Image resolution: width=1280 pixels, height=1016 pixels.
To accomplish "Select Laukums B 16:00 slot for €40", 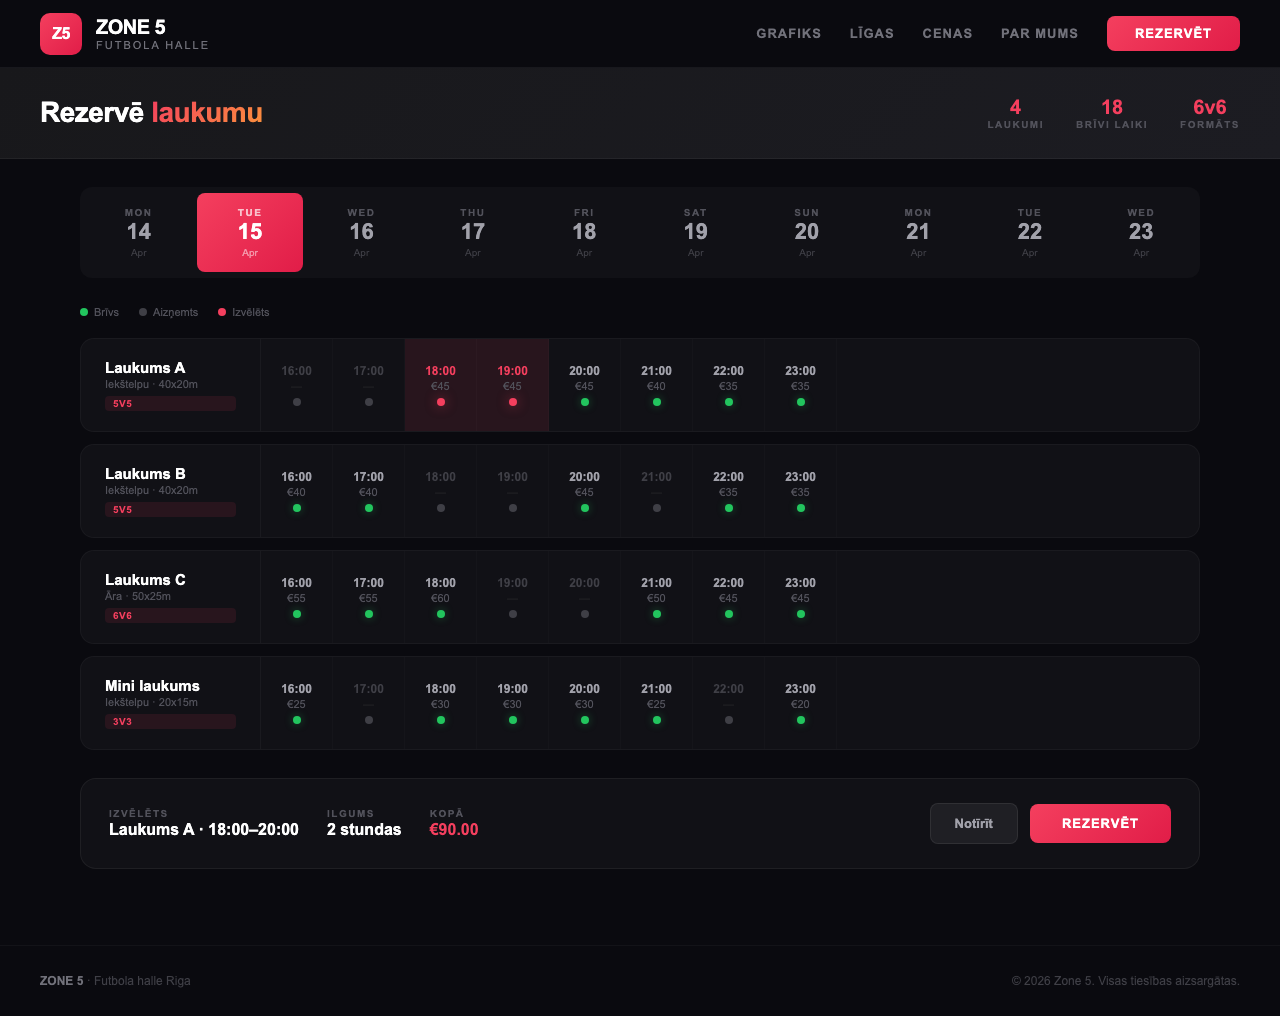I will pos(297,491).
